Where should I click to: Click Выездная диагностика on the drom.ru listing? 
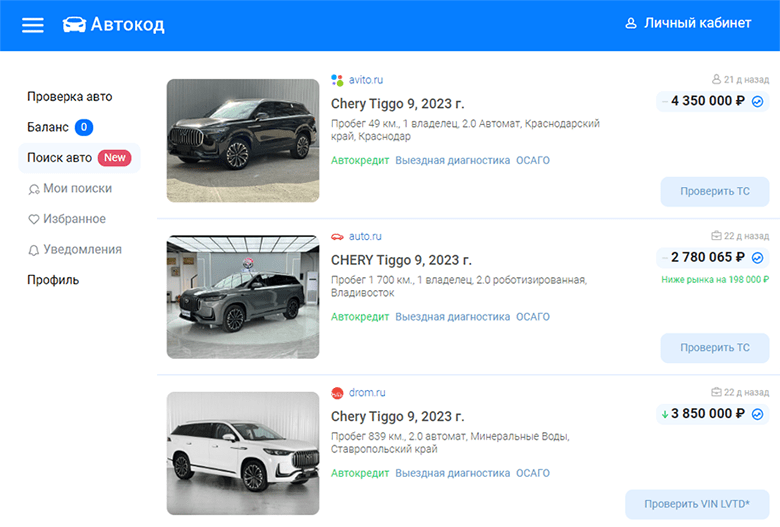coord(453,473)
